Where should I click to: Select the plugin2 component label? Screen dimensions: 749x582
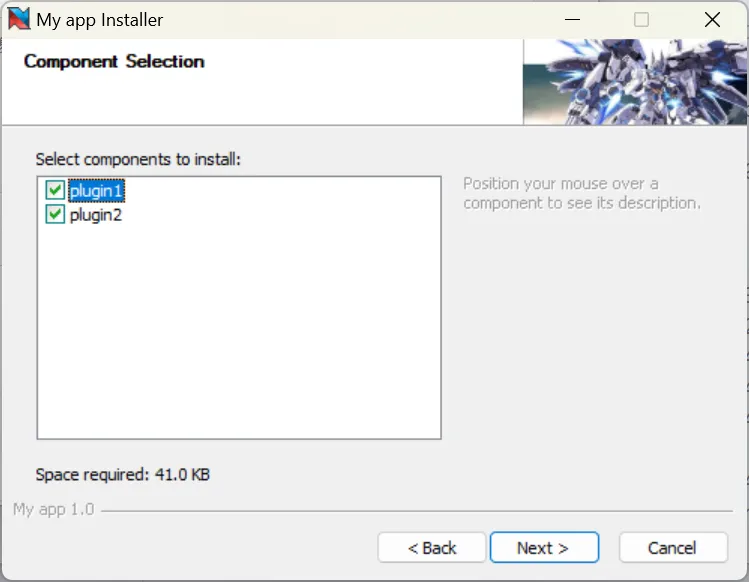point(96,214)
